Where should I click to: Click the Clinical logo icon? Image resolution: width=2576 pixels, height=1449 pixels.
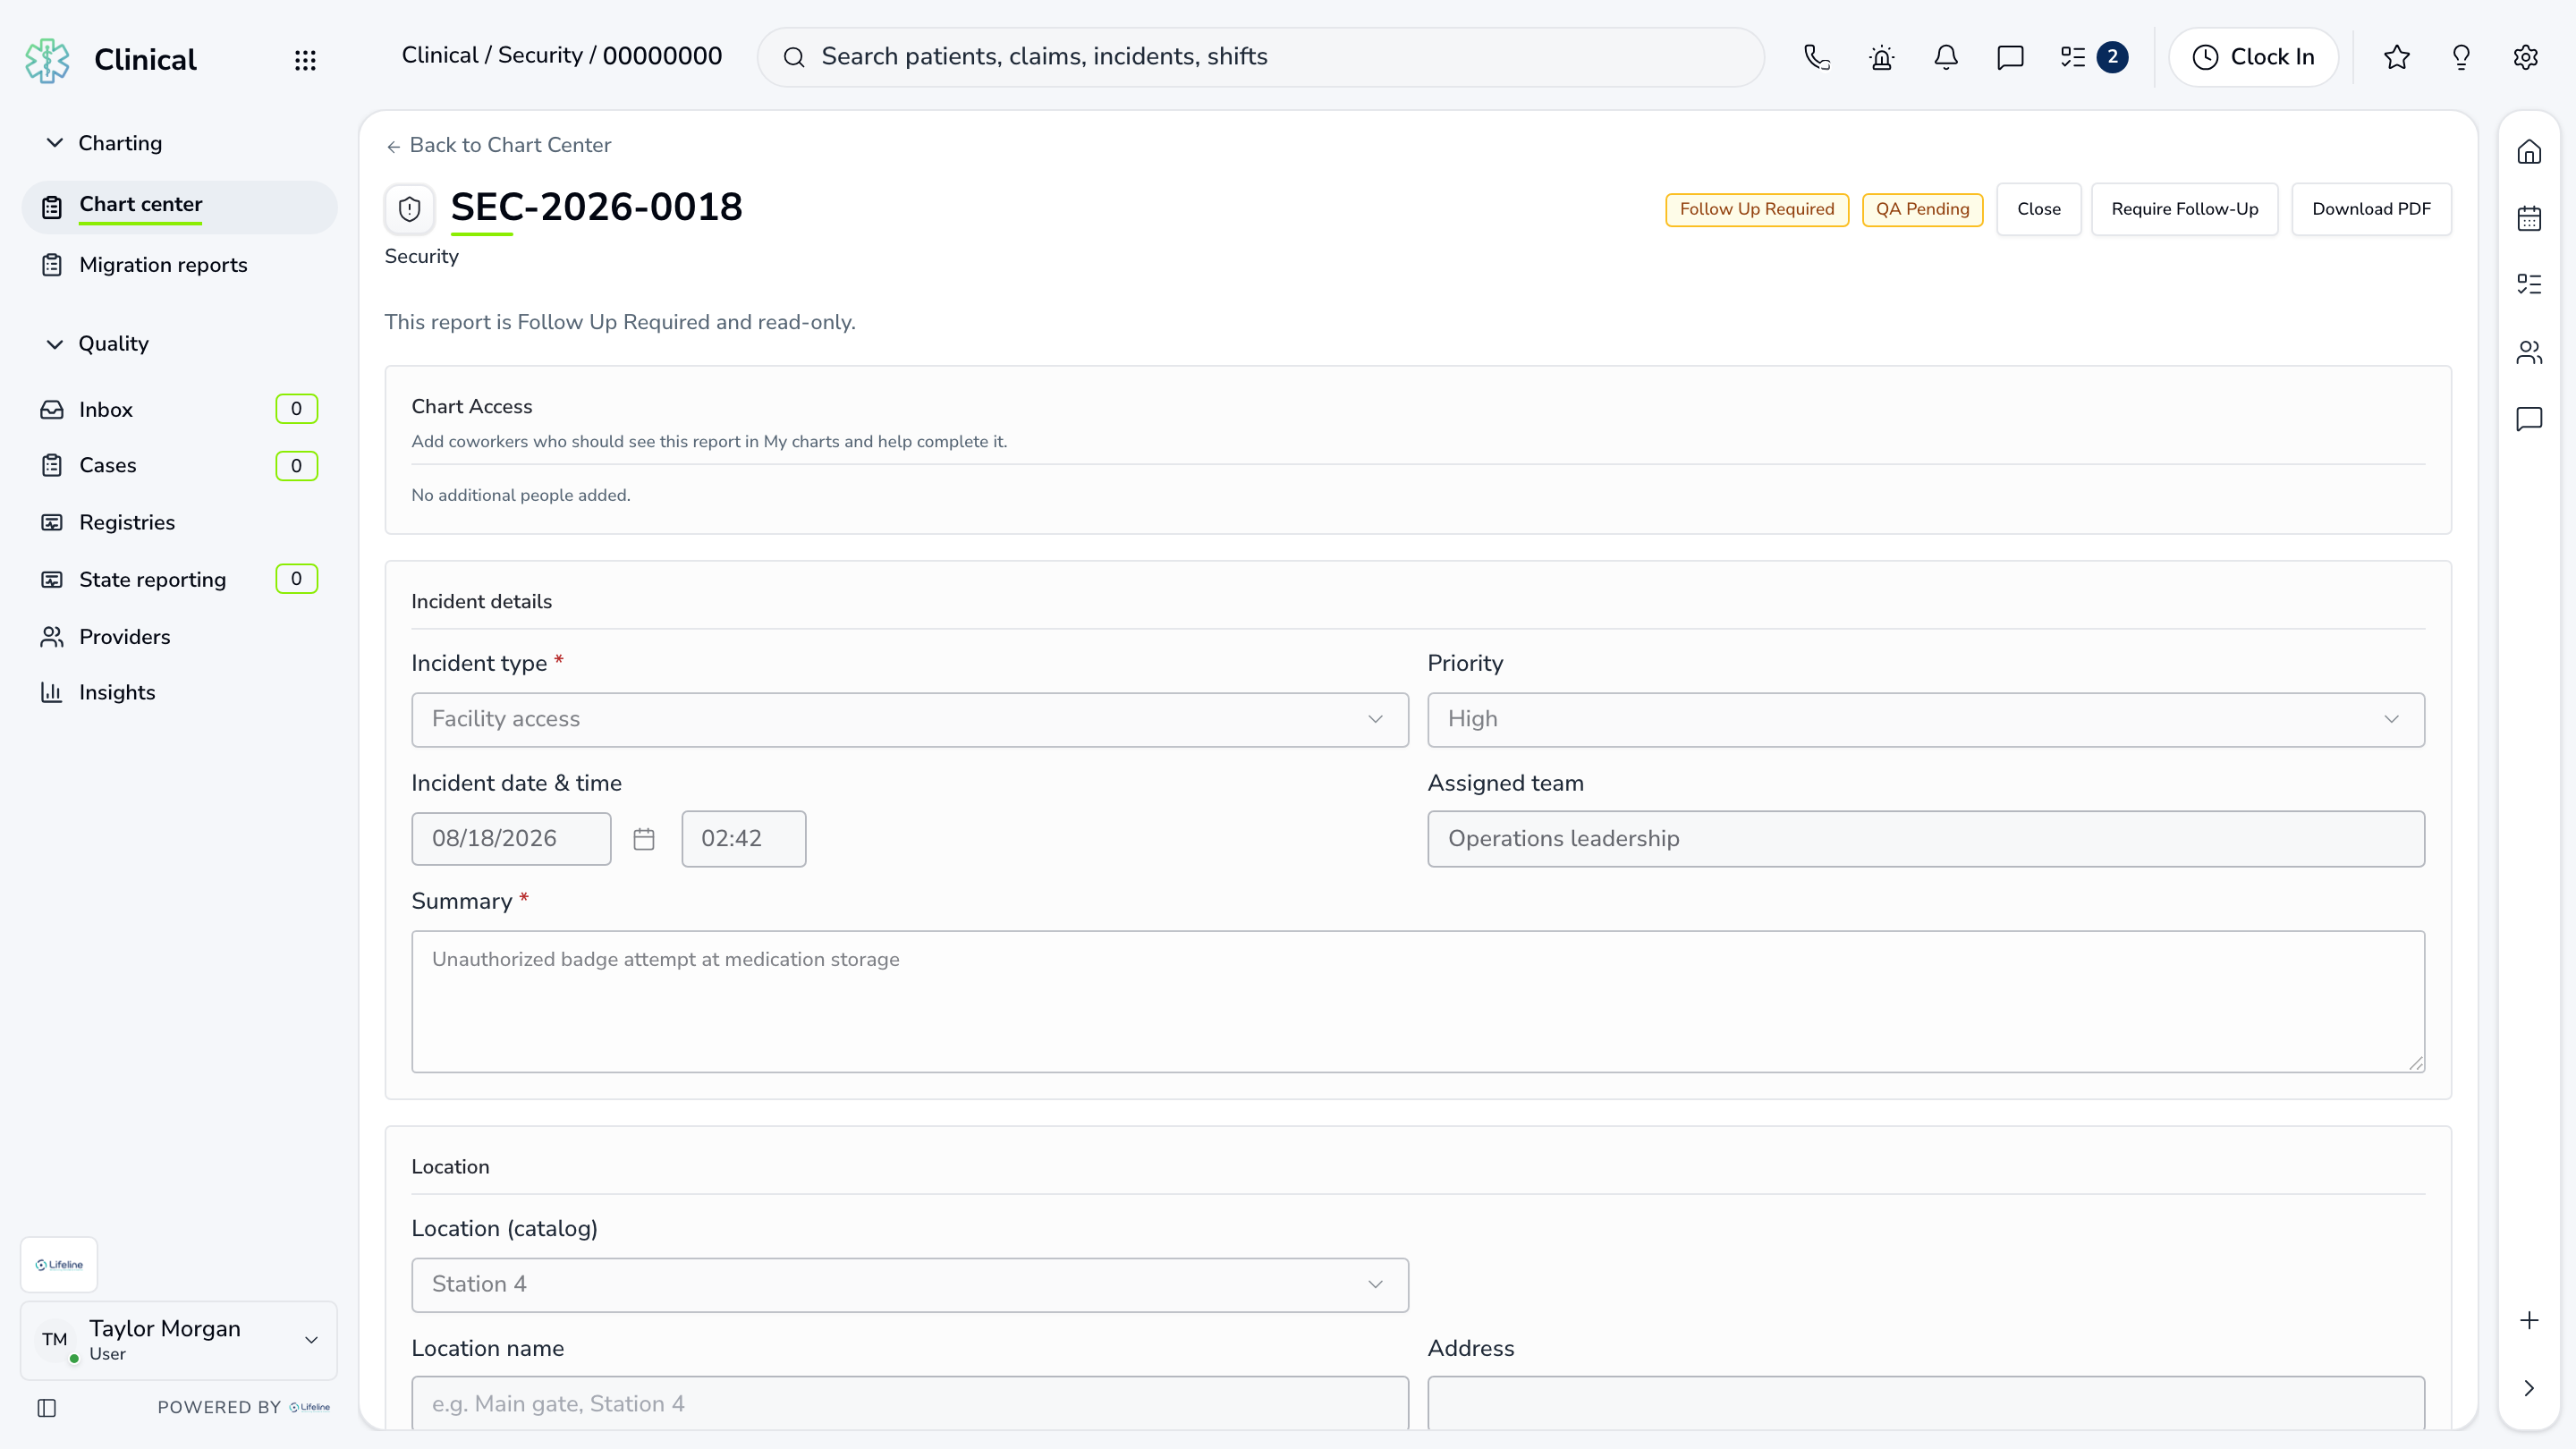pos(47,60)
